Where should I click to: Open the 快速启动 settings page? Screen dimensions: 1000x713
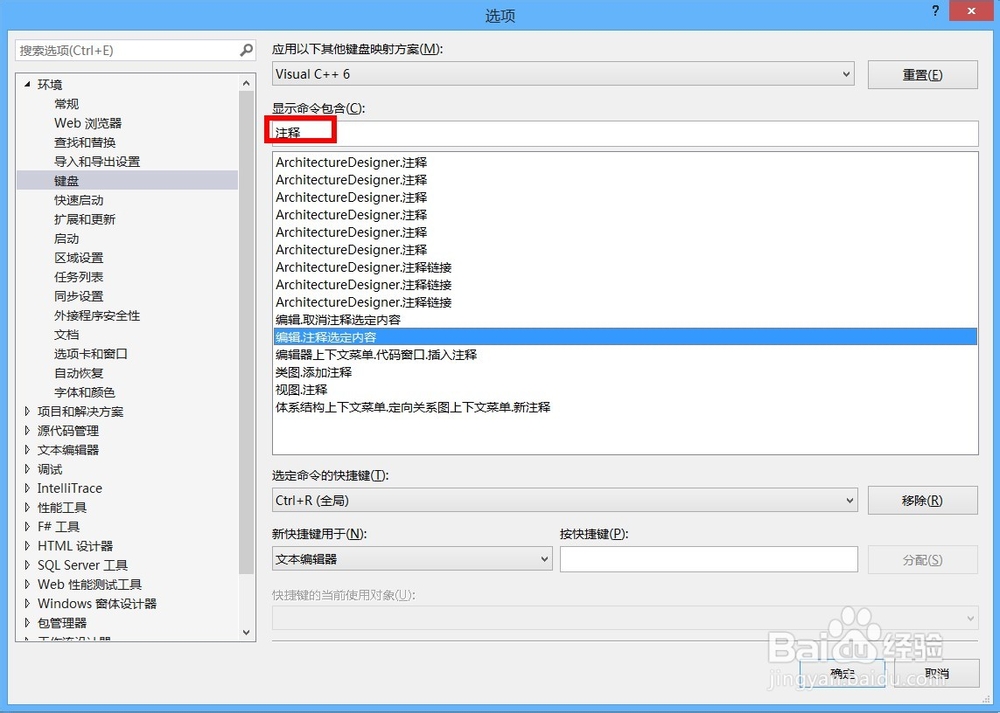pos(78,200)
